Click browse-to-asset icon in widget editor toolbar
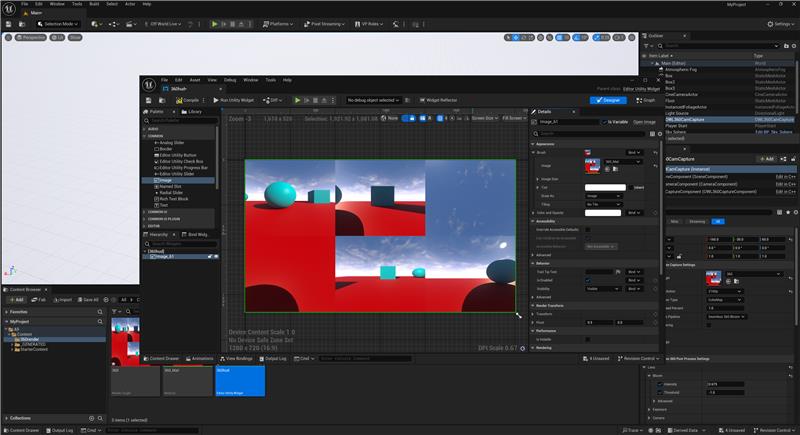Viewport: 800px width, 435px height. (162, 100)
